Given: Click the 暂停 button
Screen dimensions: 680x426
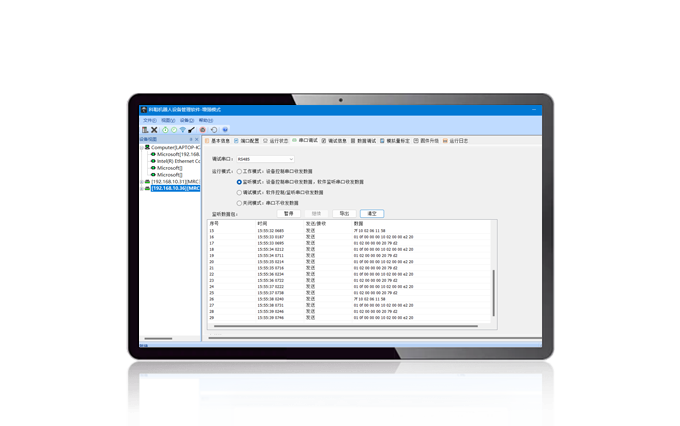Looking at the screenshot, I should pos(288,214).
